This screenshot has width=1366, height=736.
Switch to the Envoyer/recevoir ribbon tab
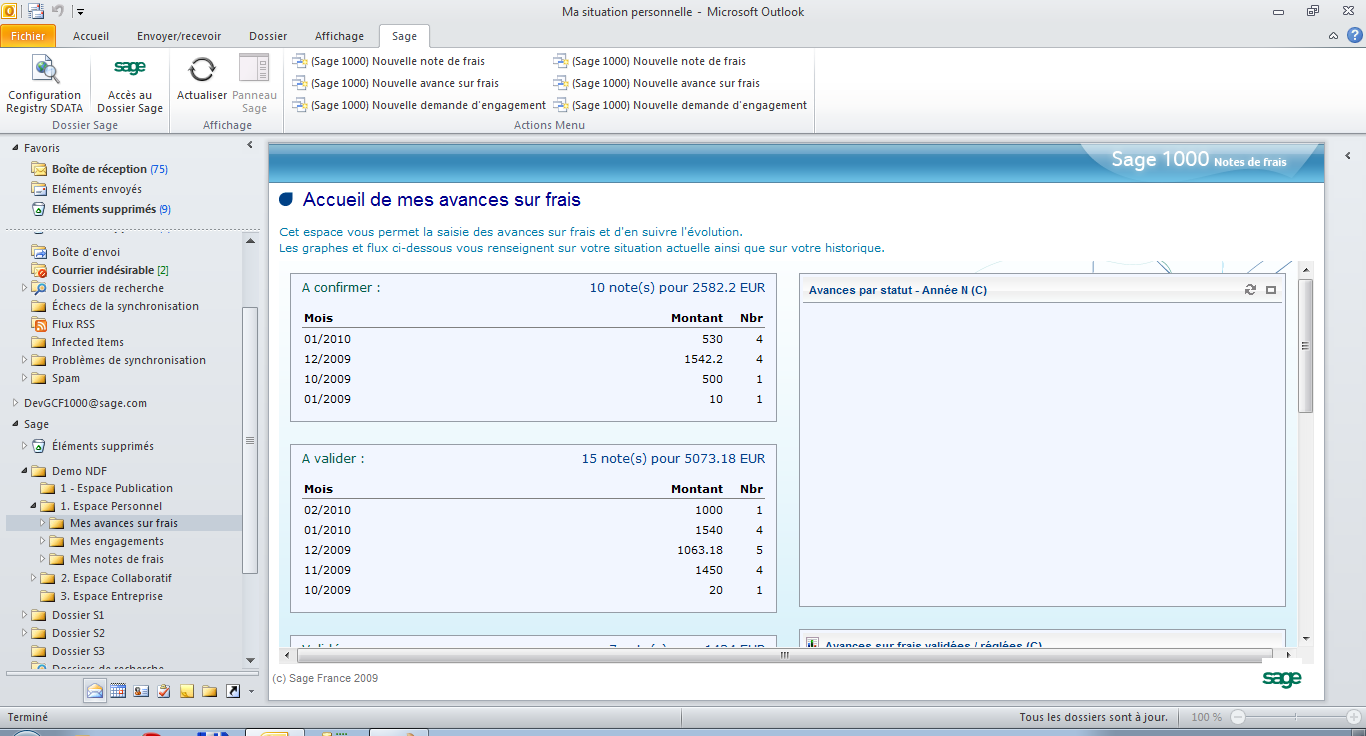tap(179, 36)
